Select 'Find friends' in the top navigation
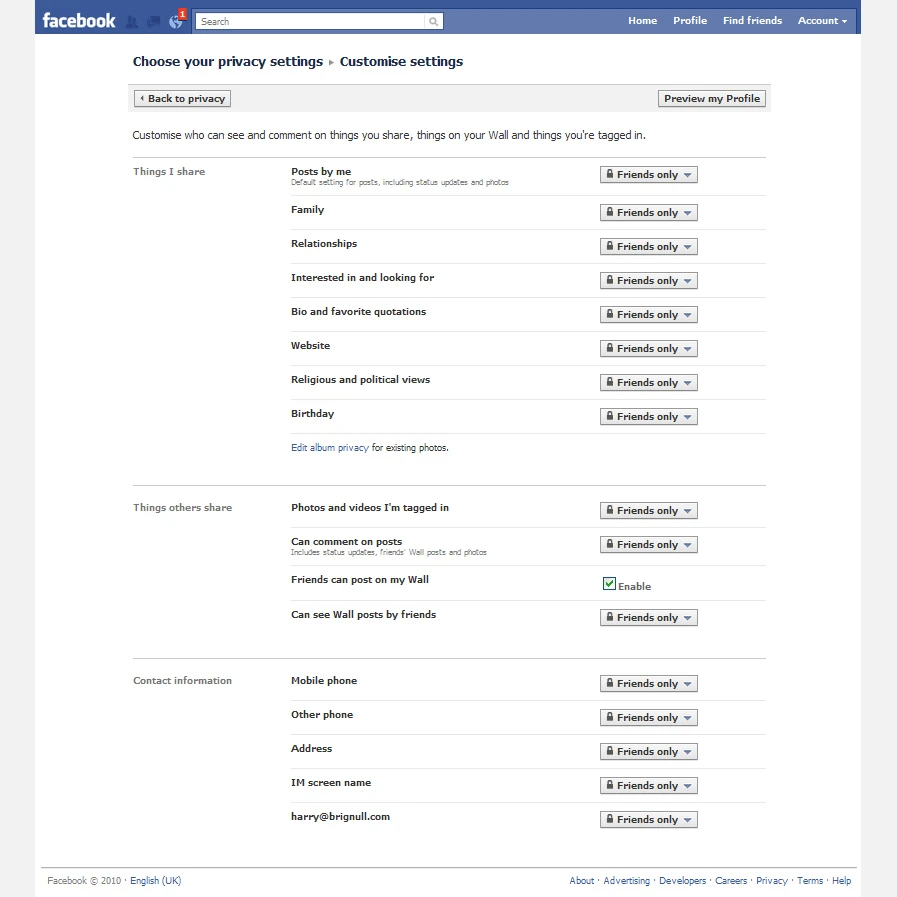This screenshot has width=897, height=897. [752, 21]
